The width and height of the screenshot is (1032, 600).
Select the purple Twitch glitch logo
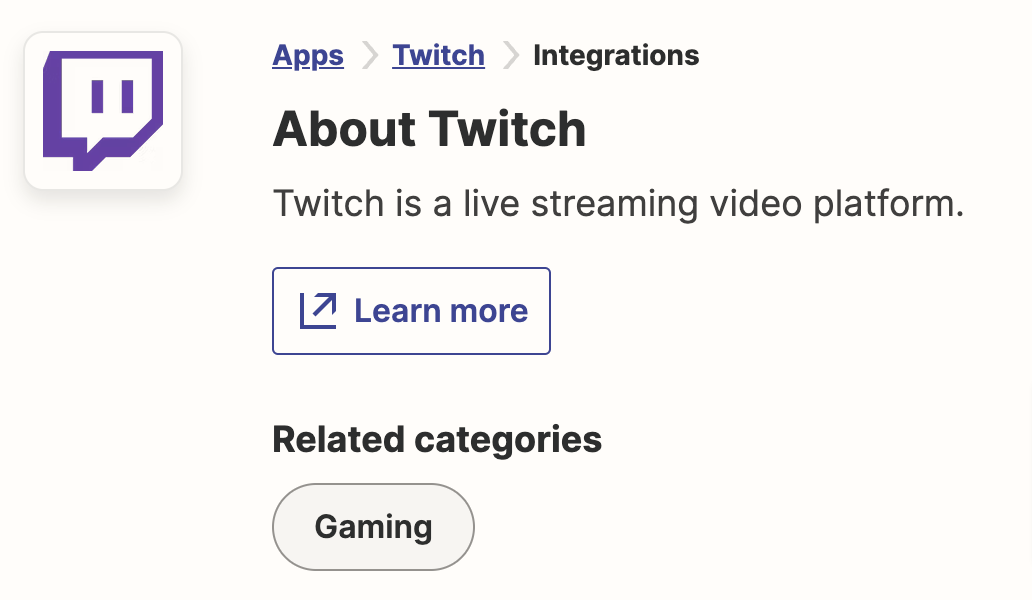(x=103, y=110)
